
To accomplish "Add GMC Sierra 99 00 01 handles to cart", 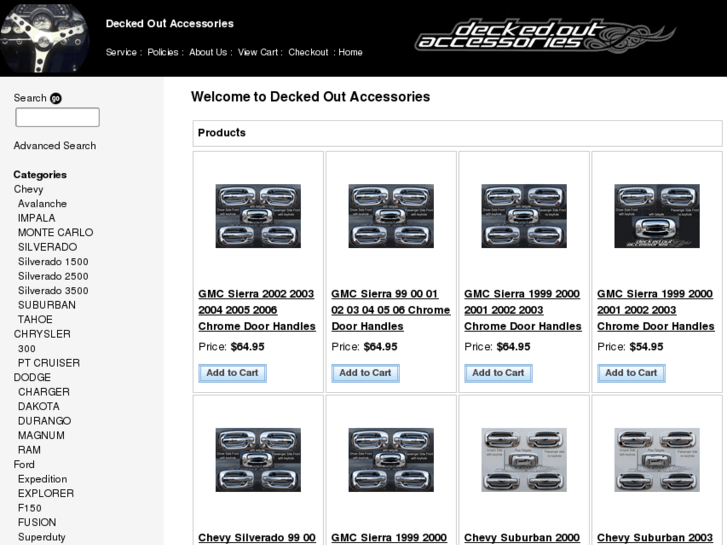I will [x=365, y=373].
